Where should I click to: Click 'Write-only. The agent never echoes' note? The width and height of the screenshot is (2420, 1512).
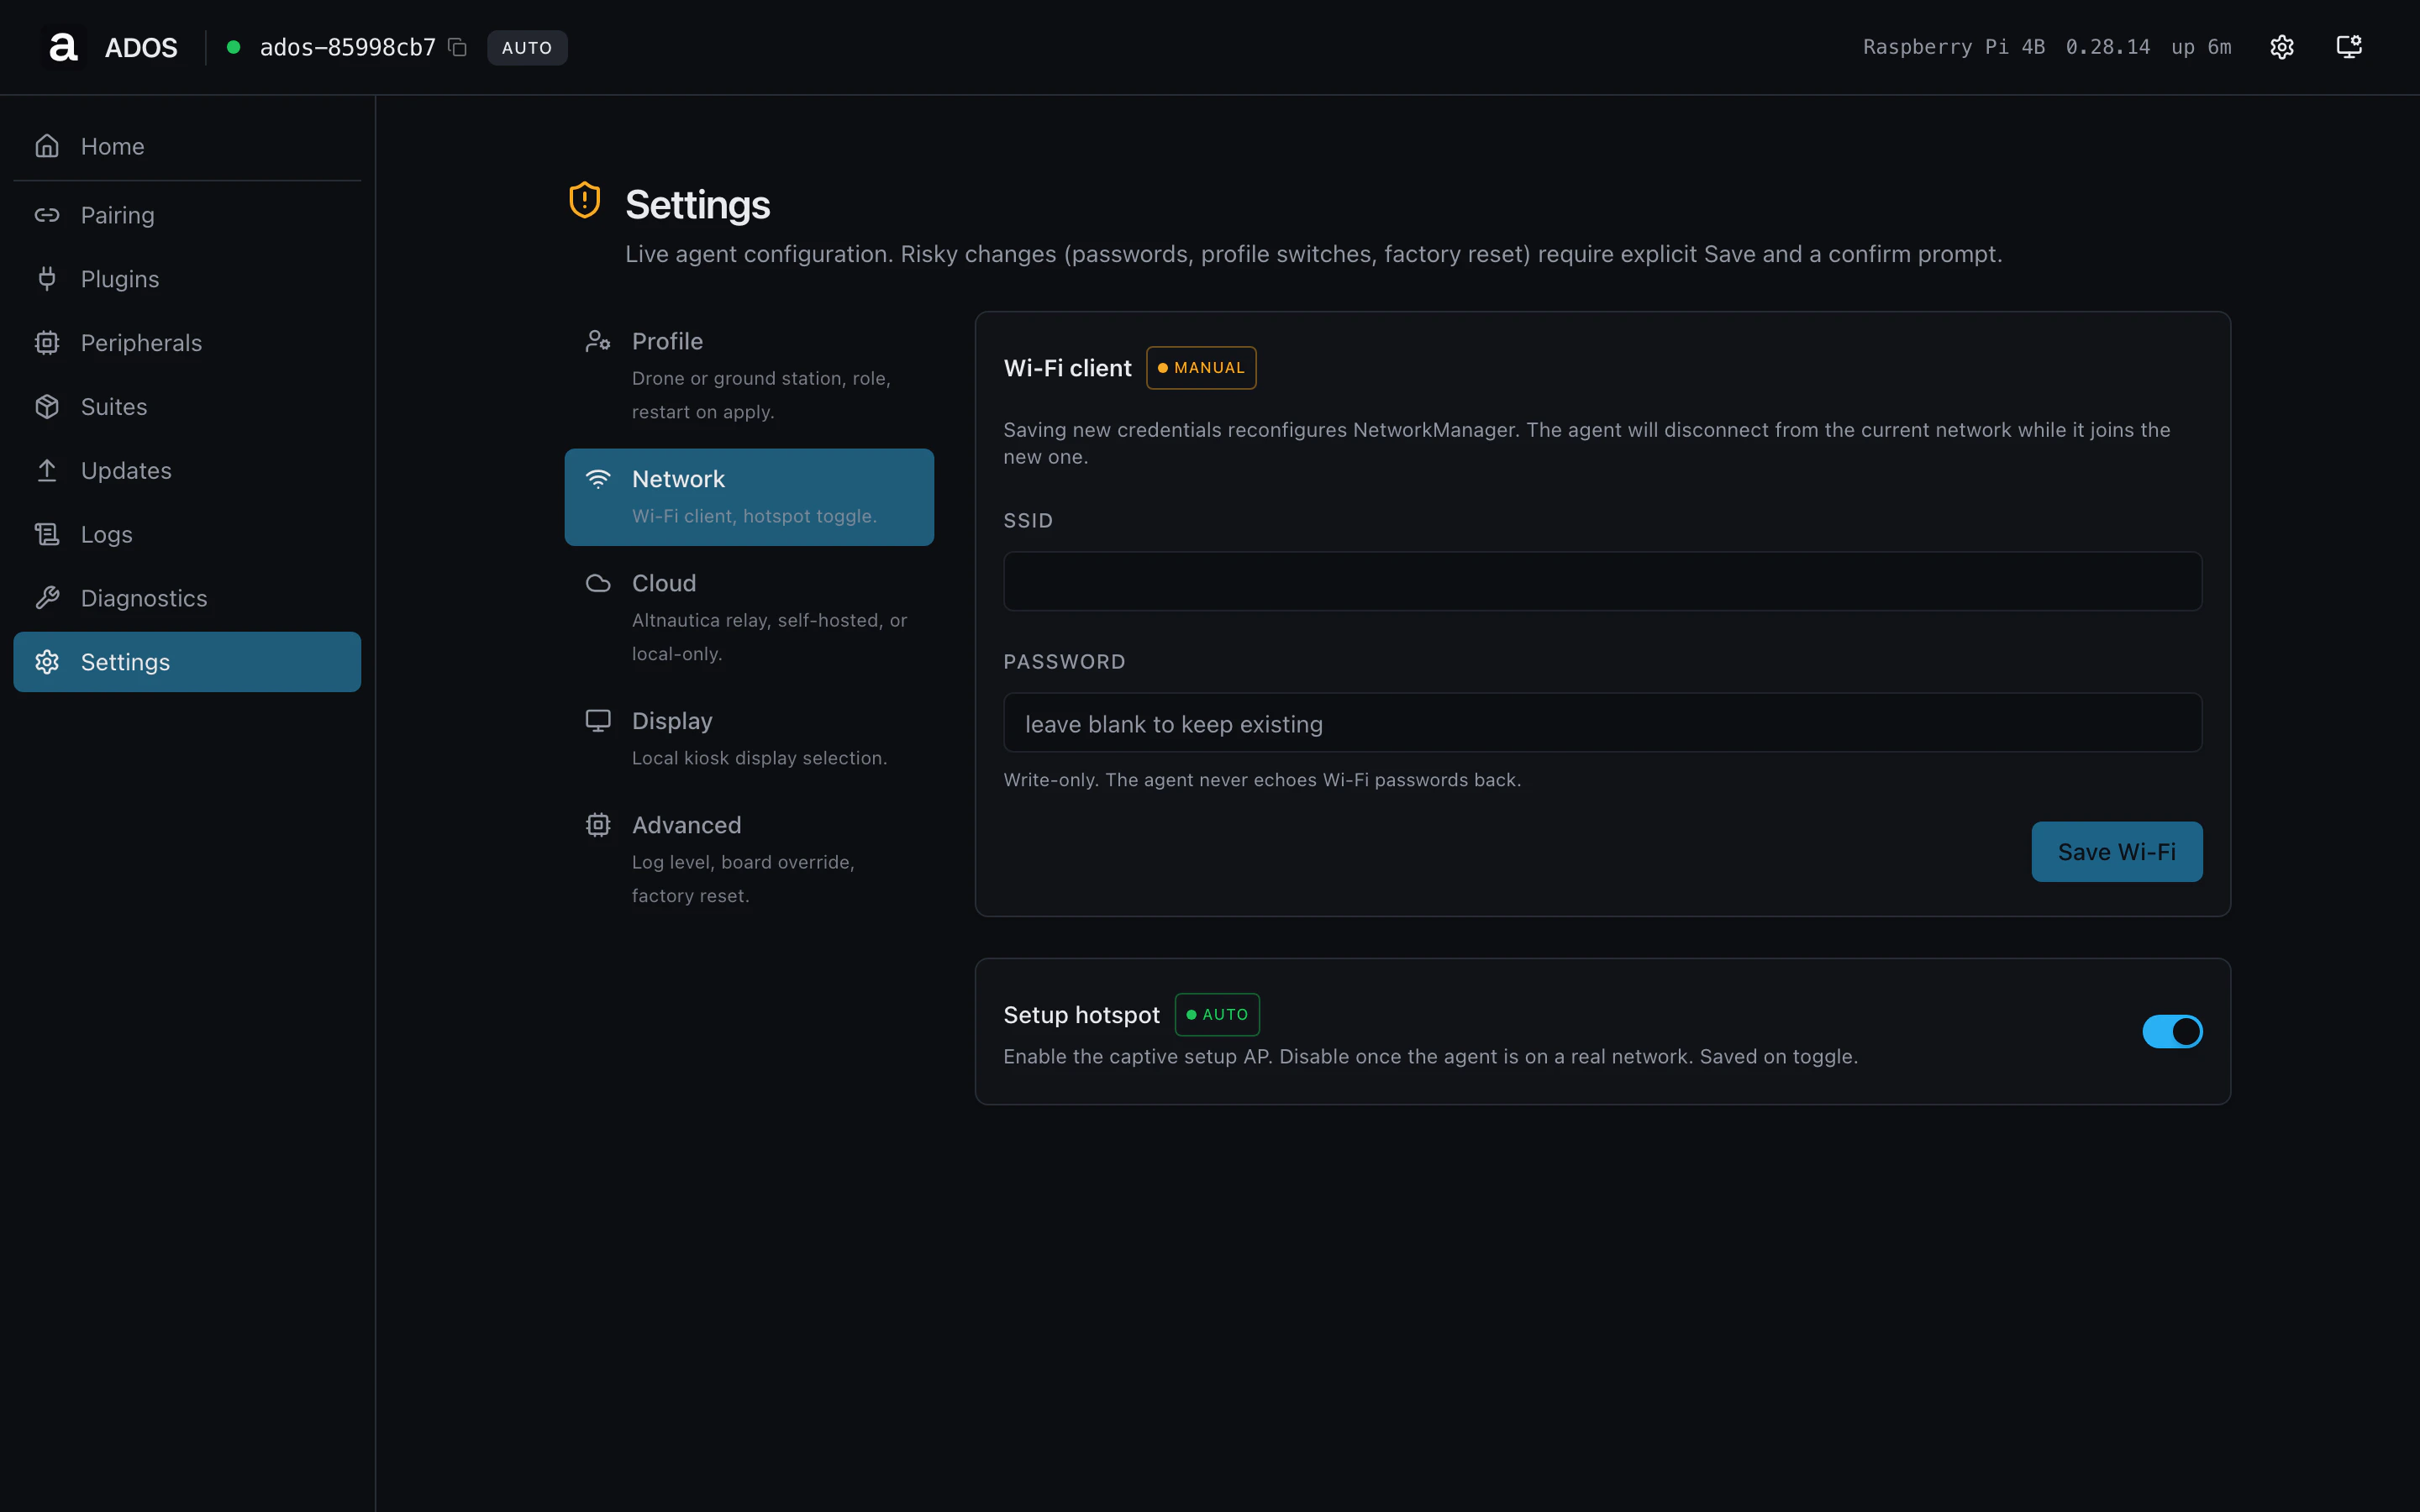1261,780
